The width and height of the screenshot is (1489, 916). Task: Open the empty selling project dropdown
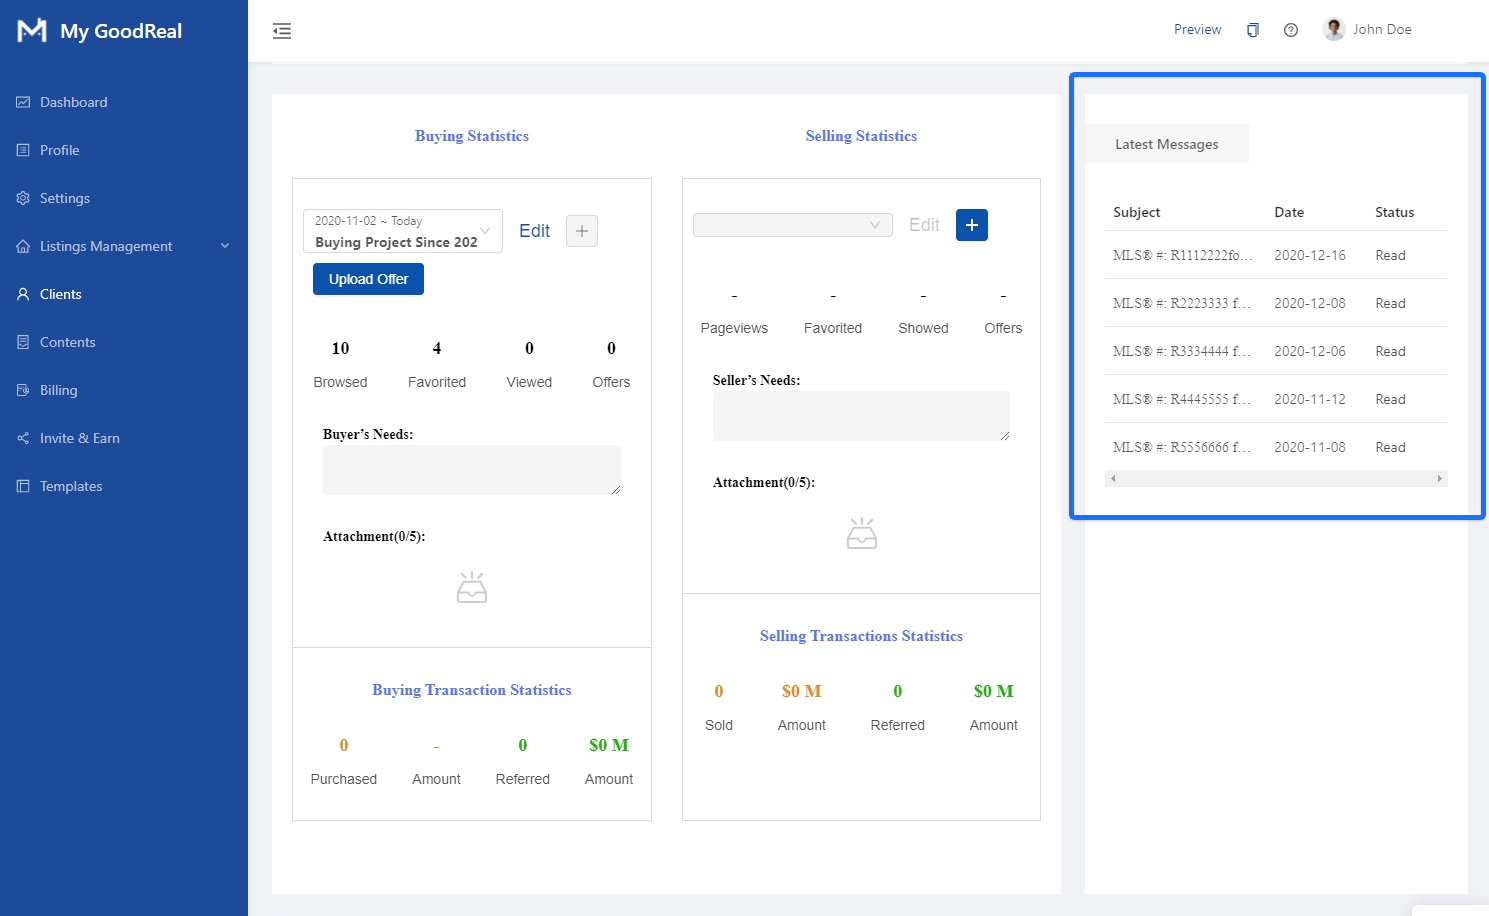coord(792,225)
